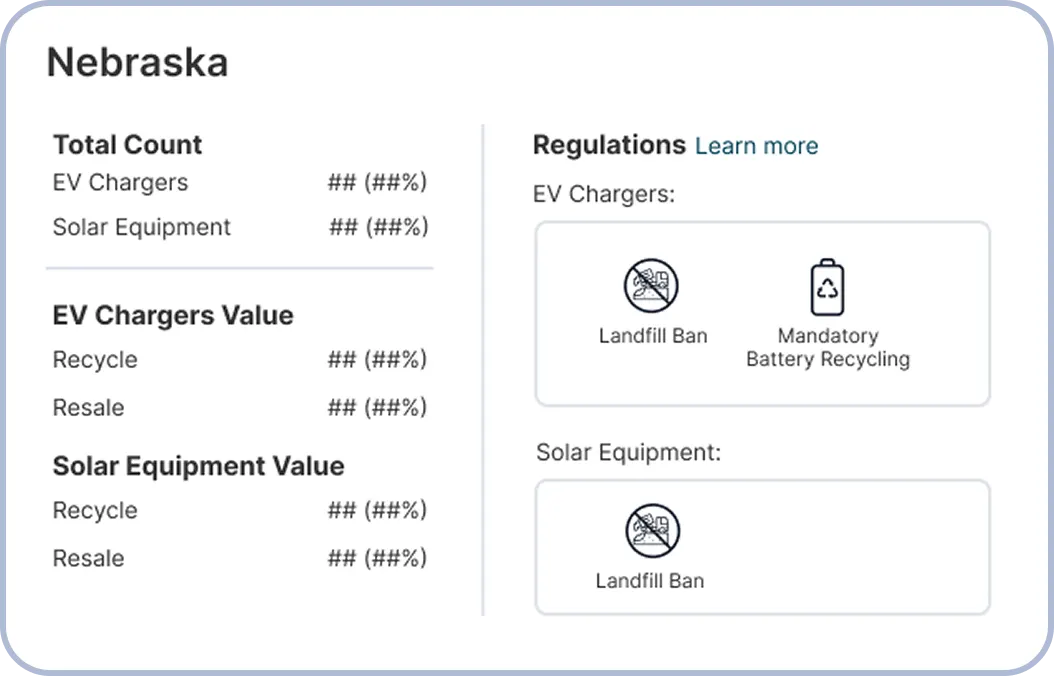The width and height of the screenshot is (1054, 676).
Task: Click the Solar Equipment: regulations label
Action: click(x=629, y=453)
